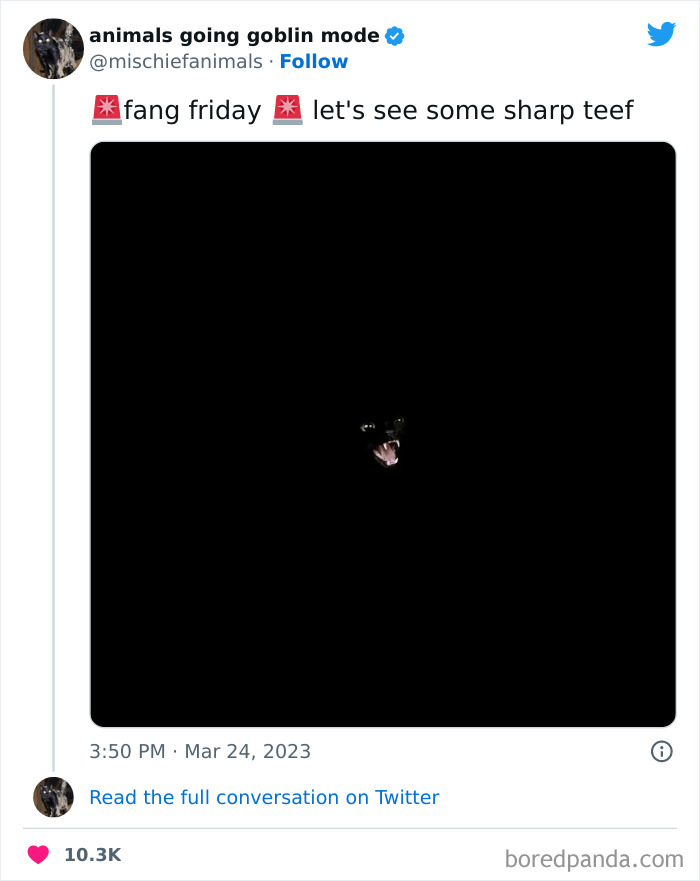Click the Mar 24, 2023 date
700x881 pixels.
[248, 751]
